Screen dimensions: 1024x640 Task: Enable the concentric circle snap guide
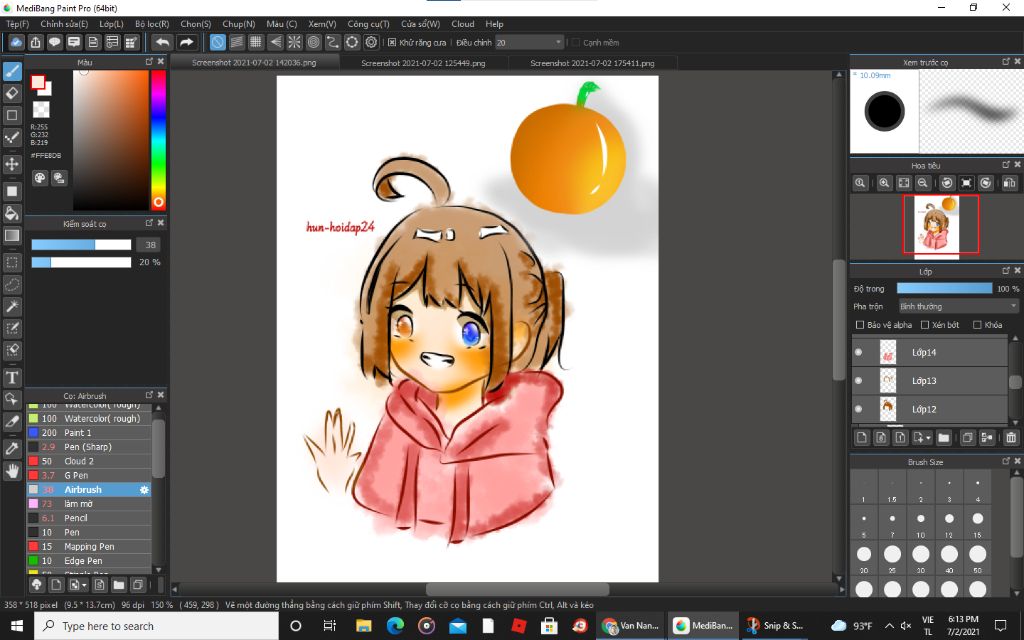point(313,42)
